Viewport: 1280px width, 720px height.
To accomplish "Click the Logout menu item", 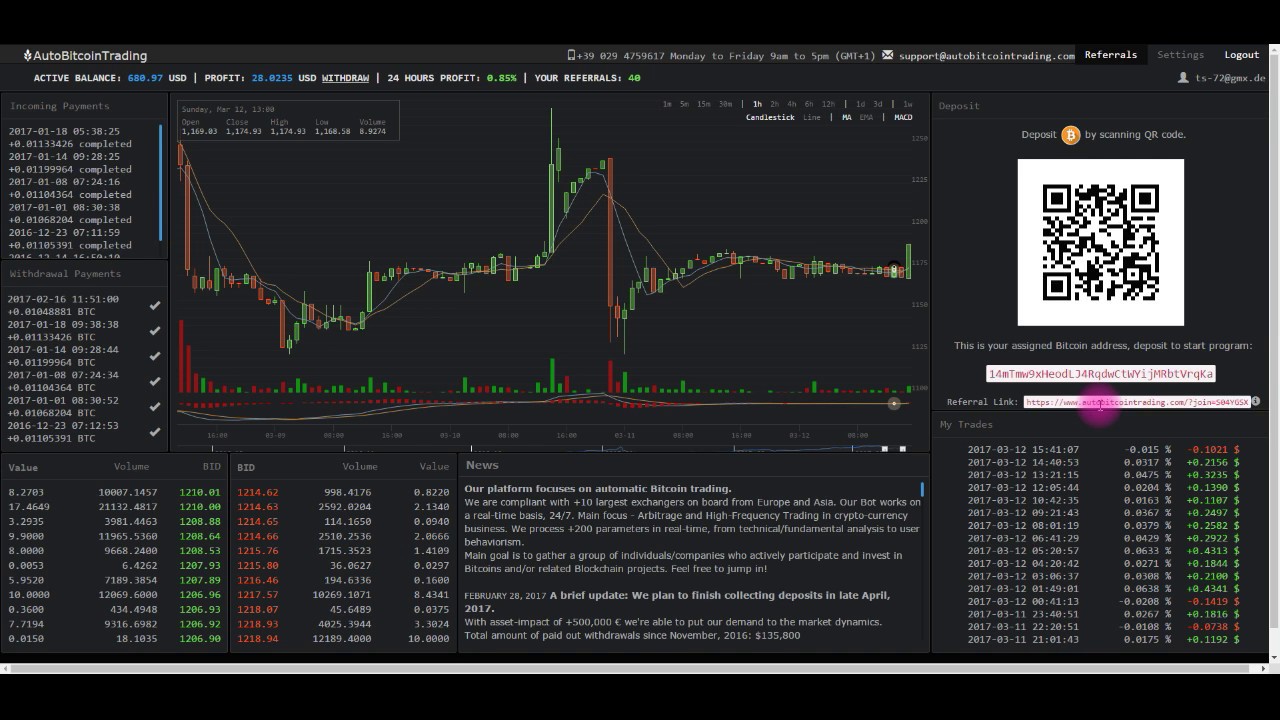I will point(1242,55).
